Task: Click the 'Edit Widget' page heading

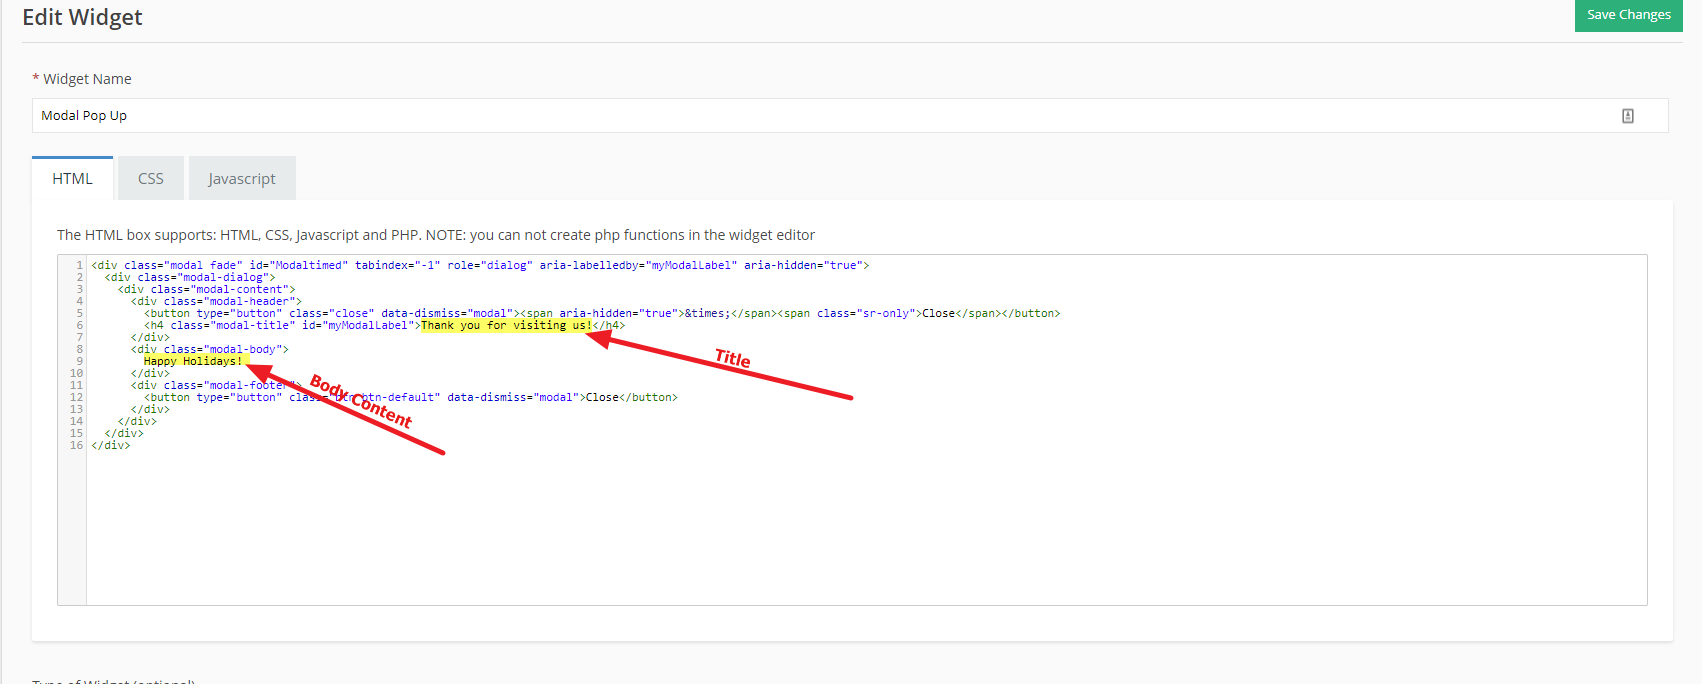Action: pos(82,17)
